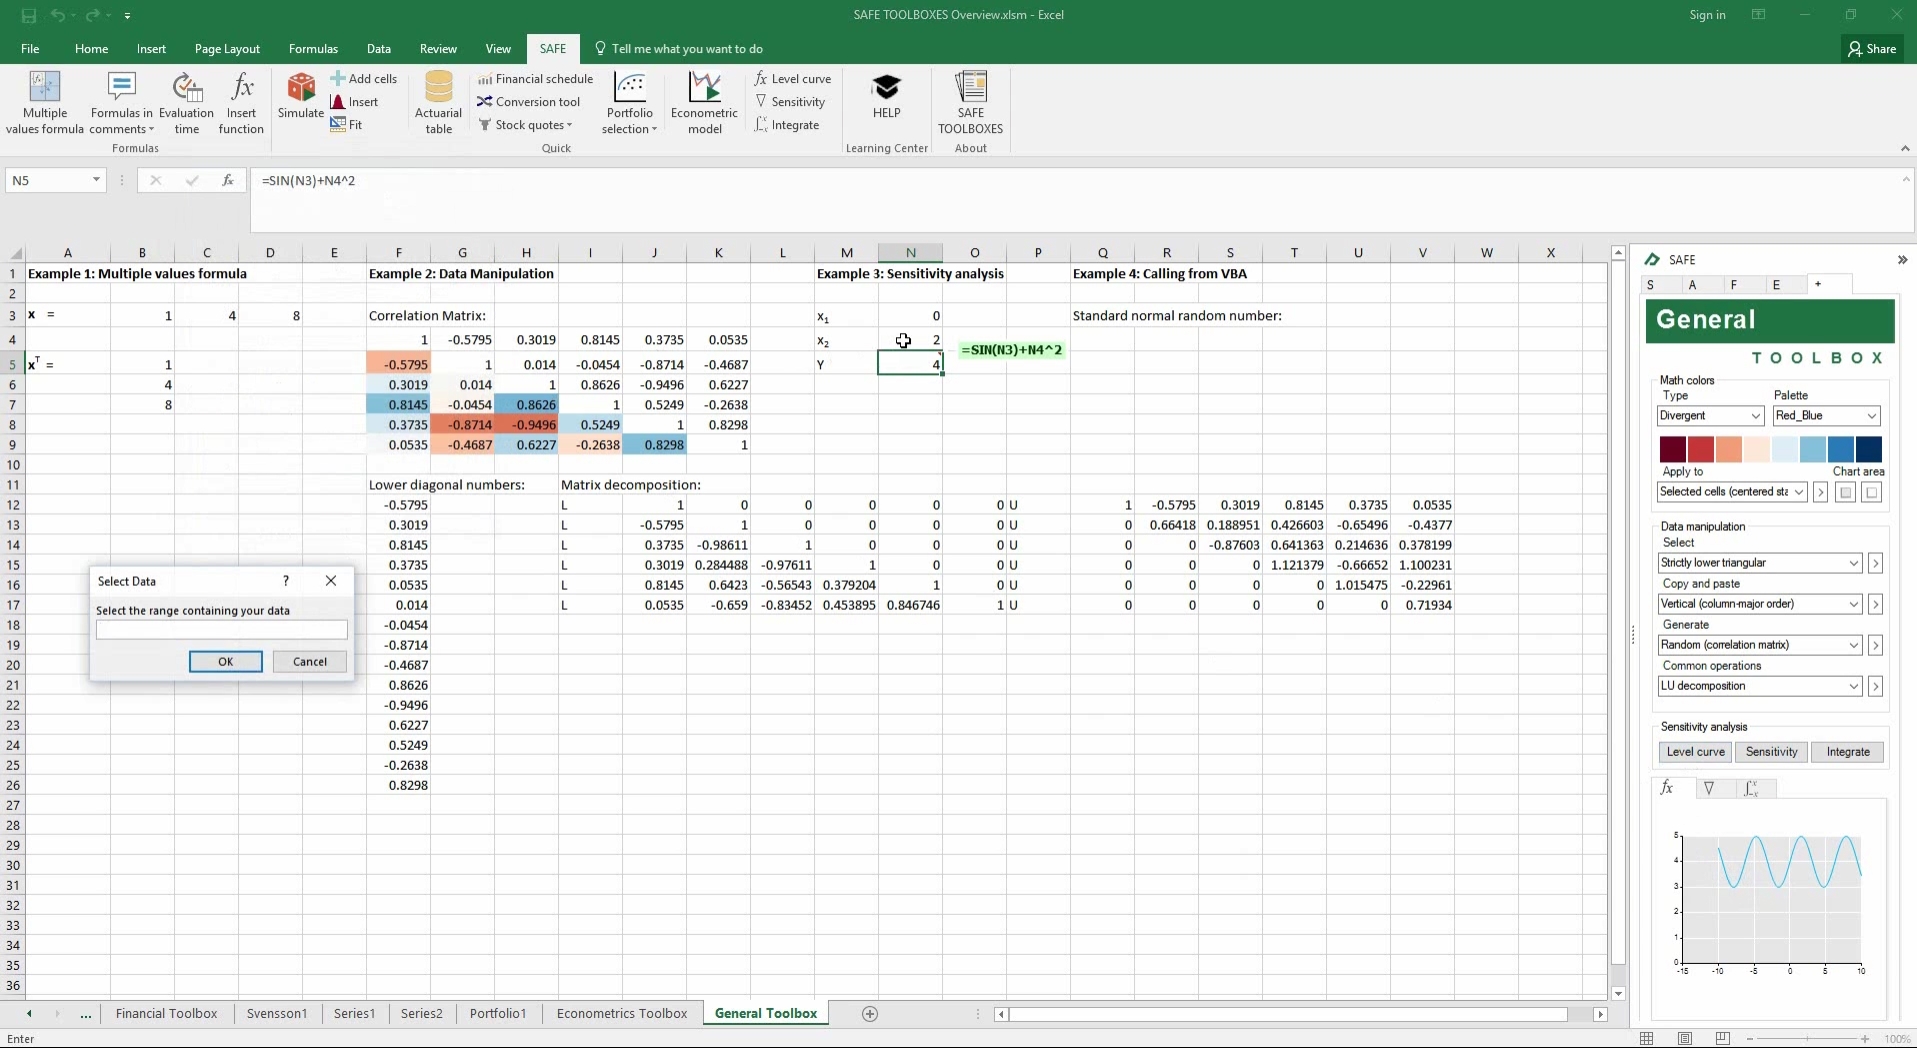Click the formula bar insert function fx
This screenshot has height=1048, width=1917.
(x=228, y=181)
